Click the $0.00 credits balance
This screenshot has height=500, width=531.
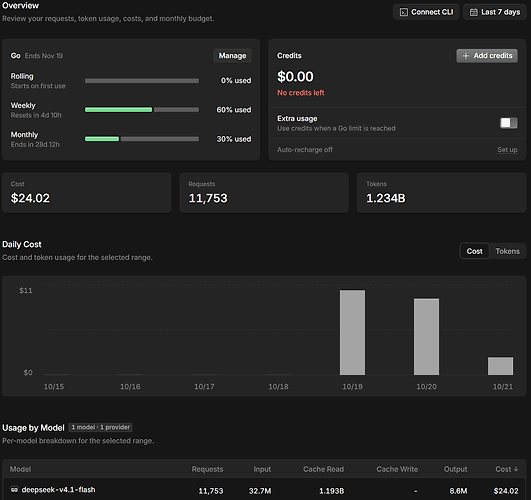coord(295,77)
